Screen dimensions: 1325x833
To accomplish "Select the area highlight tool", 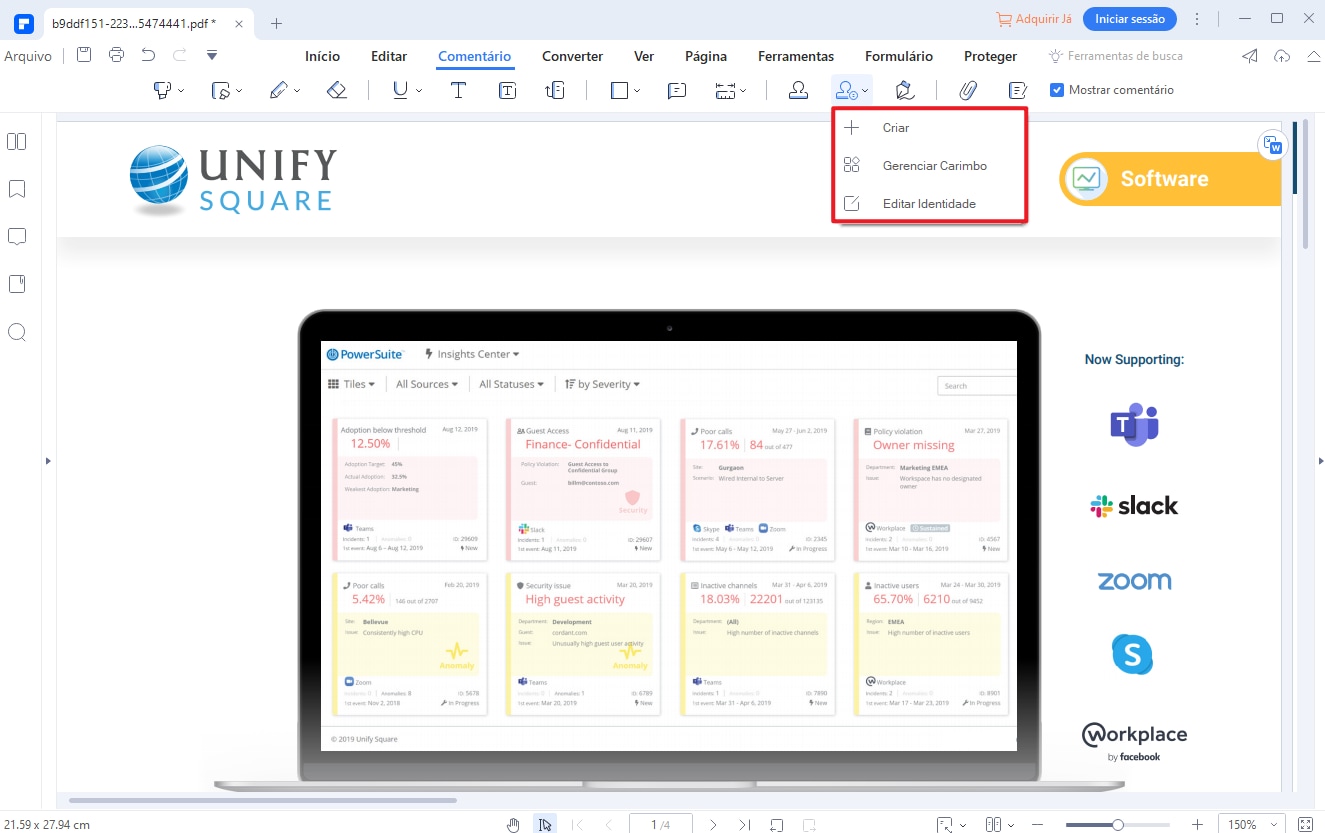I will [221, 90].
